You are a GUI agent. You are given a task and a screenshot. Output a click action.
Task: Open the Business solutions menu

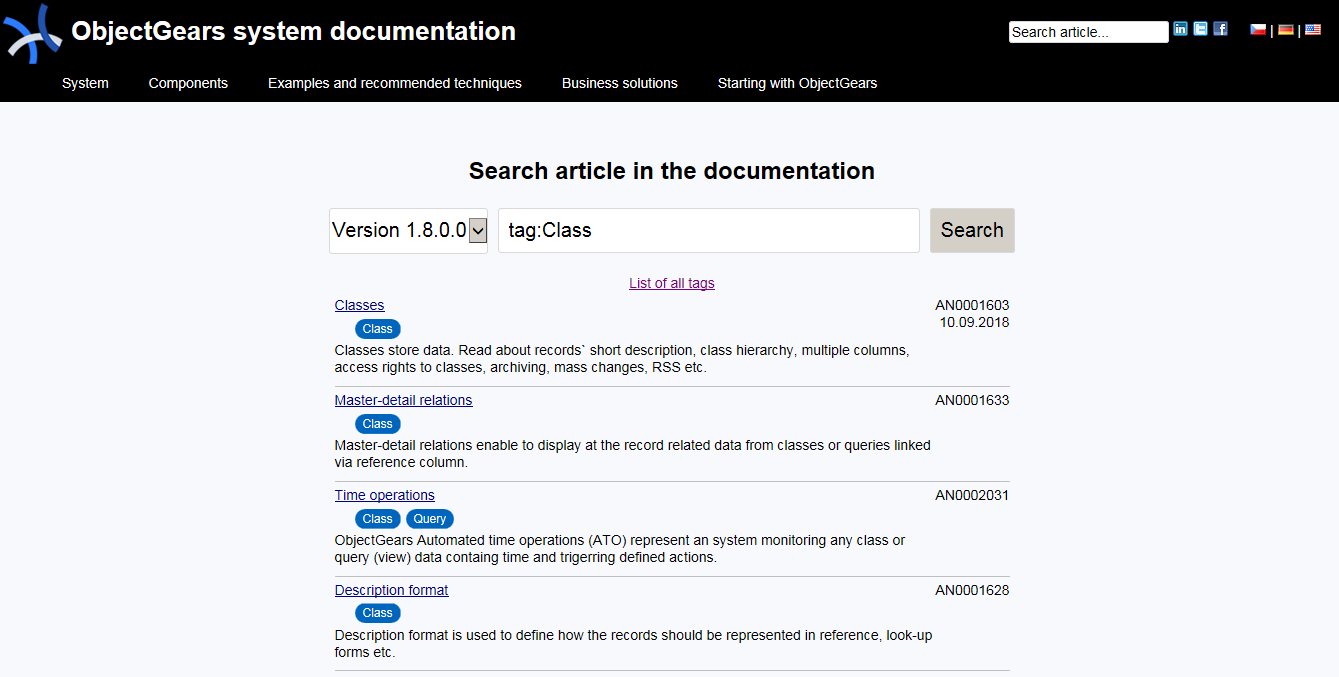(x=620, y=83)
